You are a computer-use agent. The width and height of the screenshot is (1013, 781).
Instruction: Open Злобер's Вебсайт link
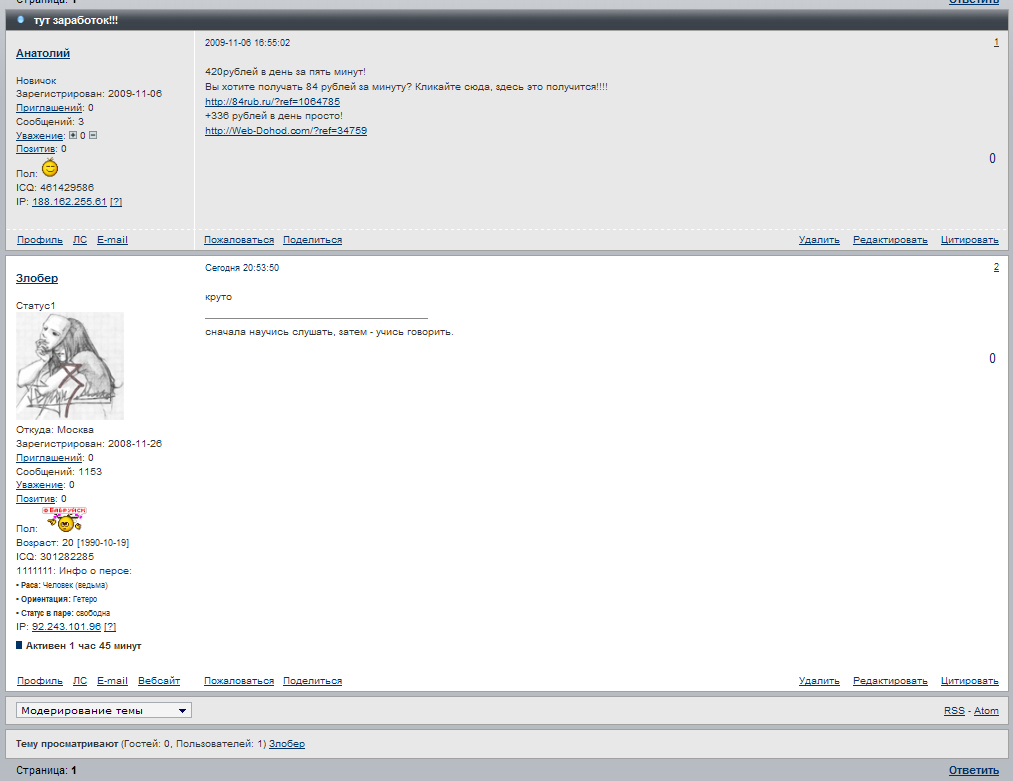coord(159,681)
